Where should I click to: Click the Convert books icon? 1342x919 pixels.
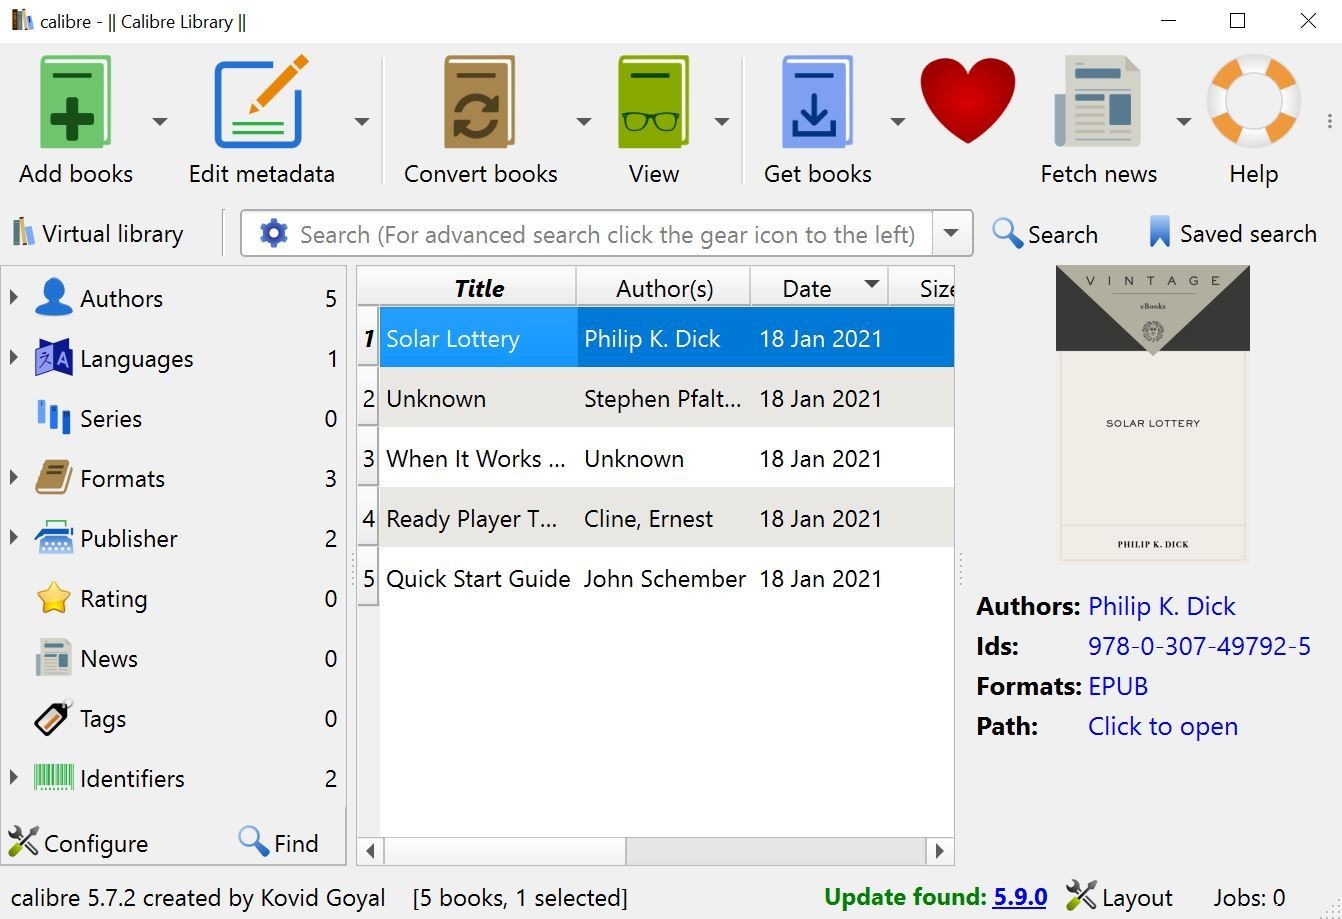click(479, 102)
